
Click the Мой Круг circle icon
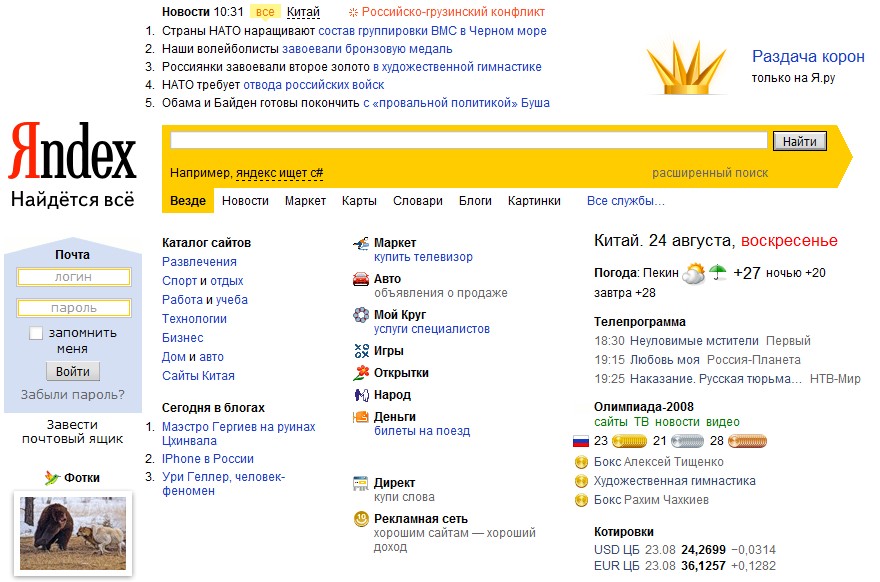click(x=361, y=315)
